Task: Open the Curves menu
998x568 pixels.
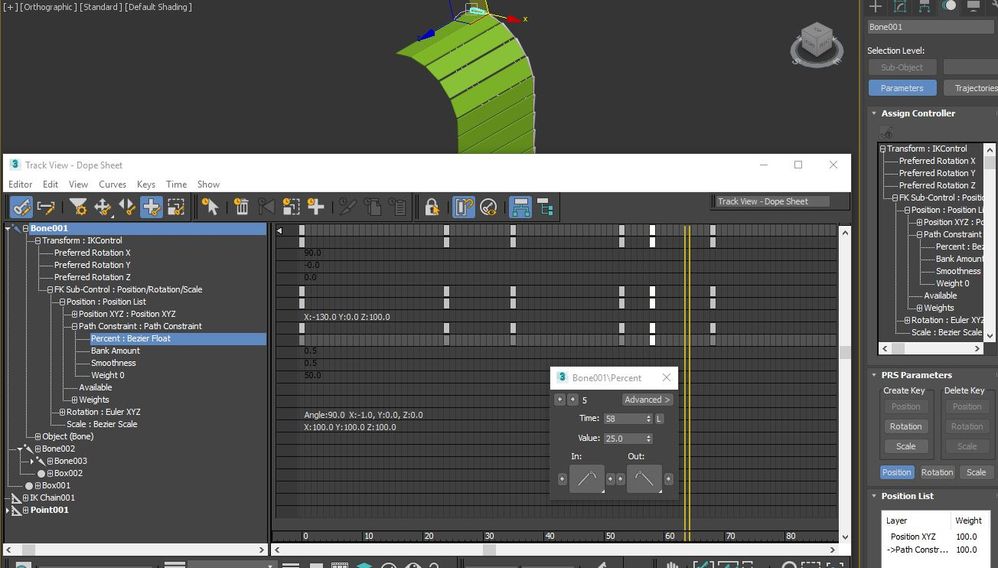Action: click(x=112, y=184)
